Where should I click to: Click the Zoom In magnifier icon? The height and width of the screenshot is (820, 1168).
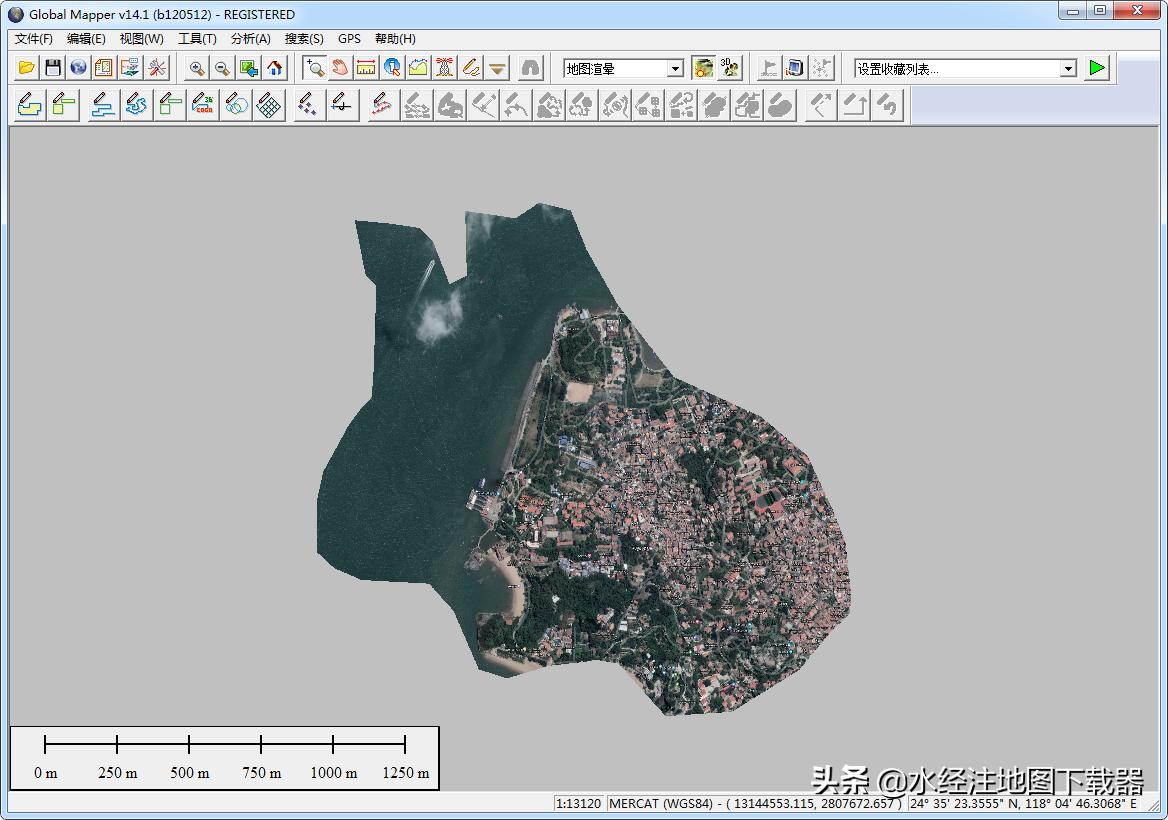pos(197,68)
